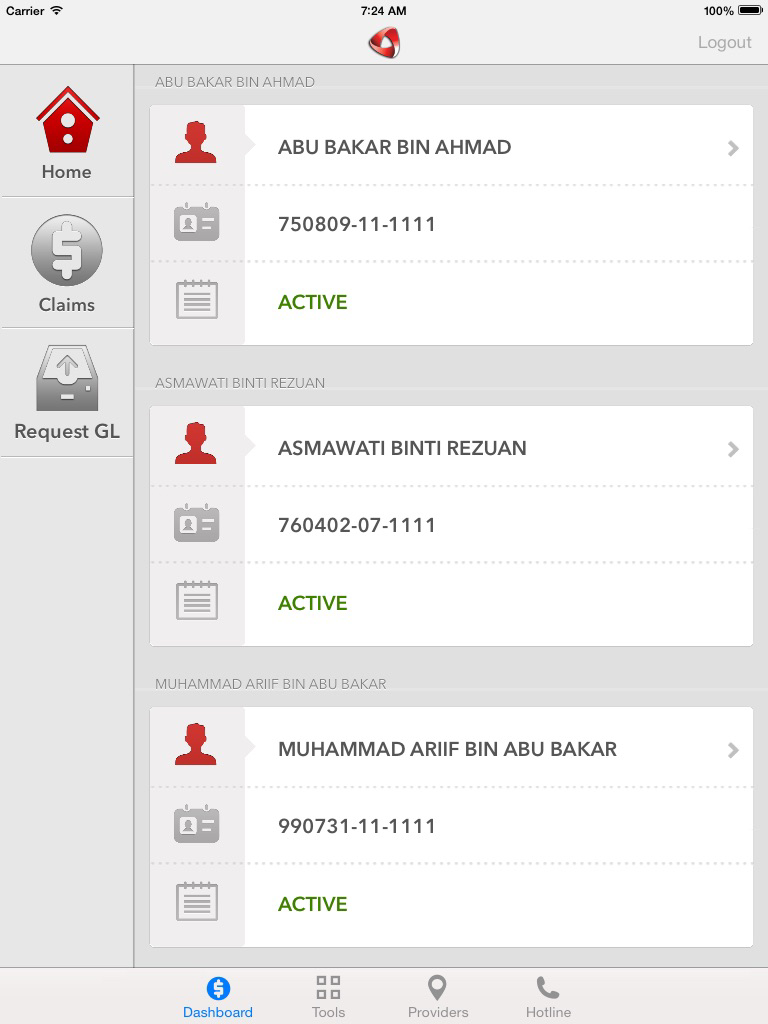Expand Abu Bakar Bin Ahmad details chevron
The image size is (768, 1024).
click(733, 148)
